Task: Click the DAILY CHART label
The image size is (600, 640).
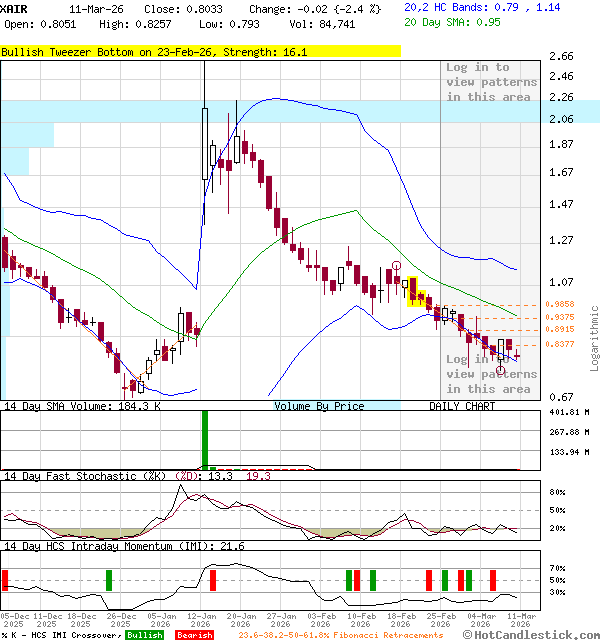Action: click(x=462, y=406)
